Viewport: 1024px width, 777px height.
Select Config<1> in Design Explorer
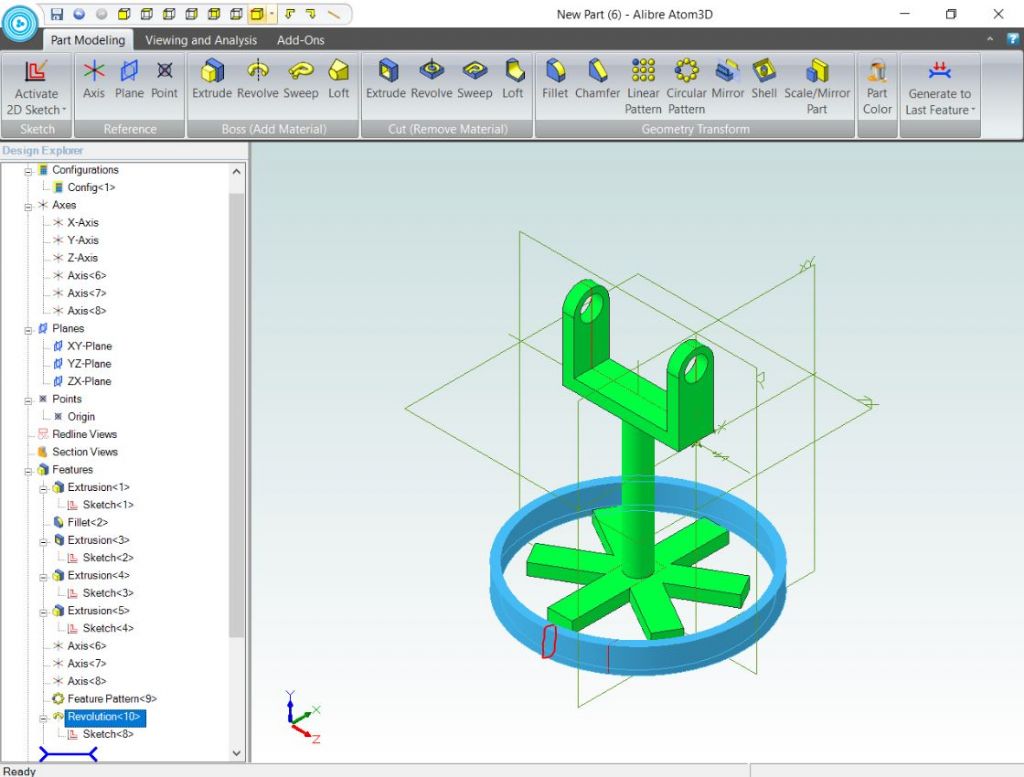(91, 187)
